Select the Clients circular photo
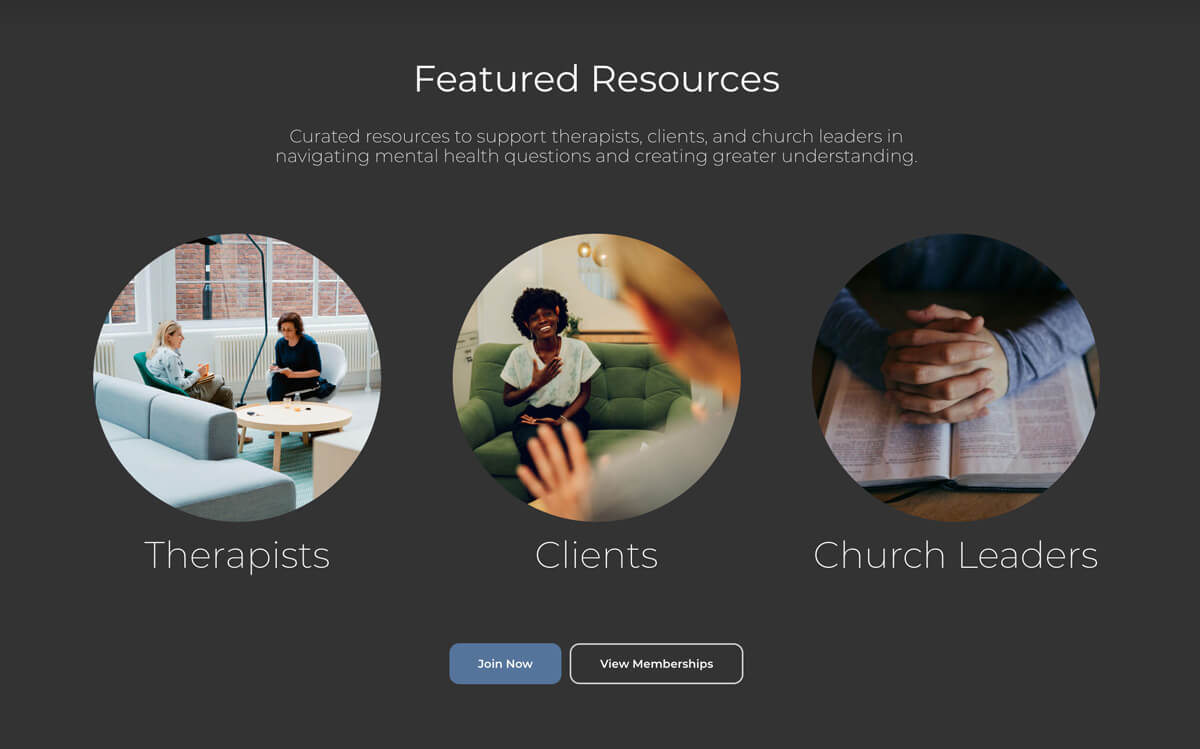The width and height of the screenshot is (1200, 749). (597, 378)
